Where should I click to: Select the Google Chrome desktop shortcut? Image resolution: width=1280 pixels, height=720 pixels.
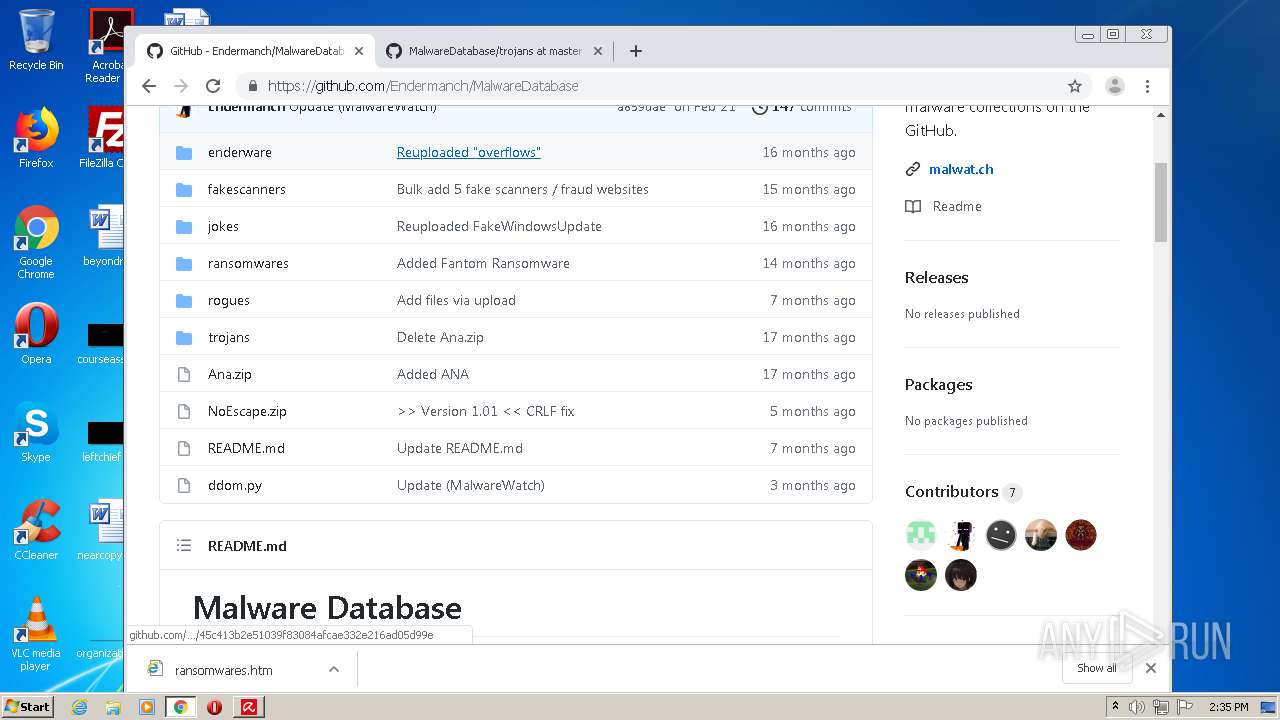(x=36, y=242)
